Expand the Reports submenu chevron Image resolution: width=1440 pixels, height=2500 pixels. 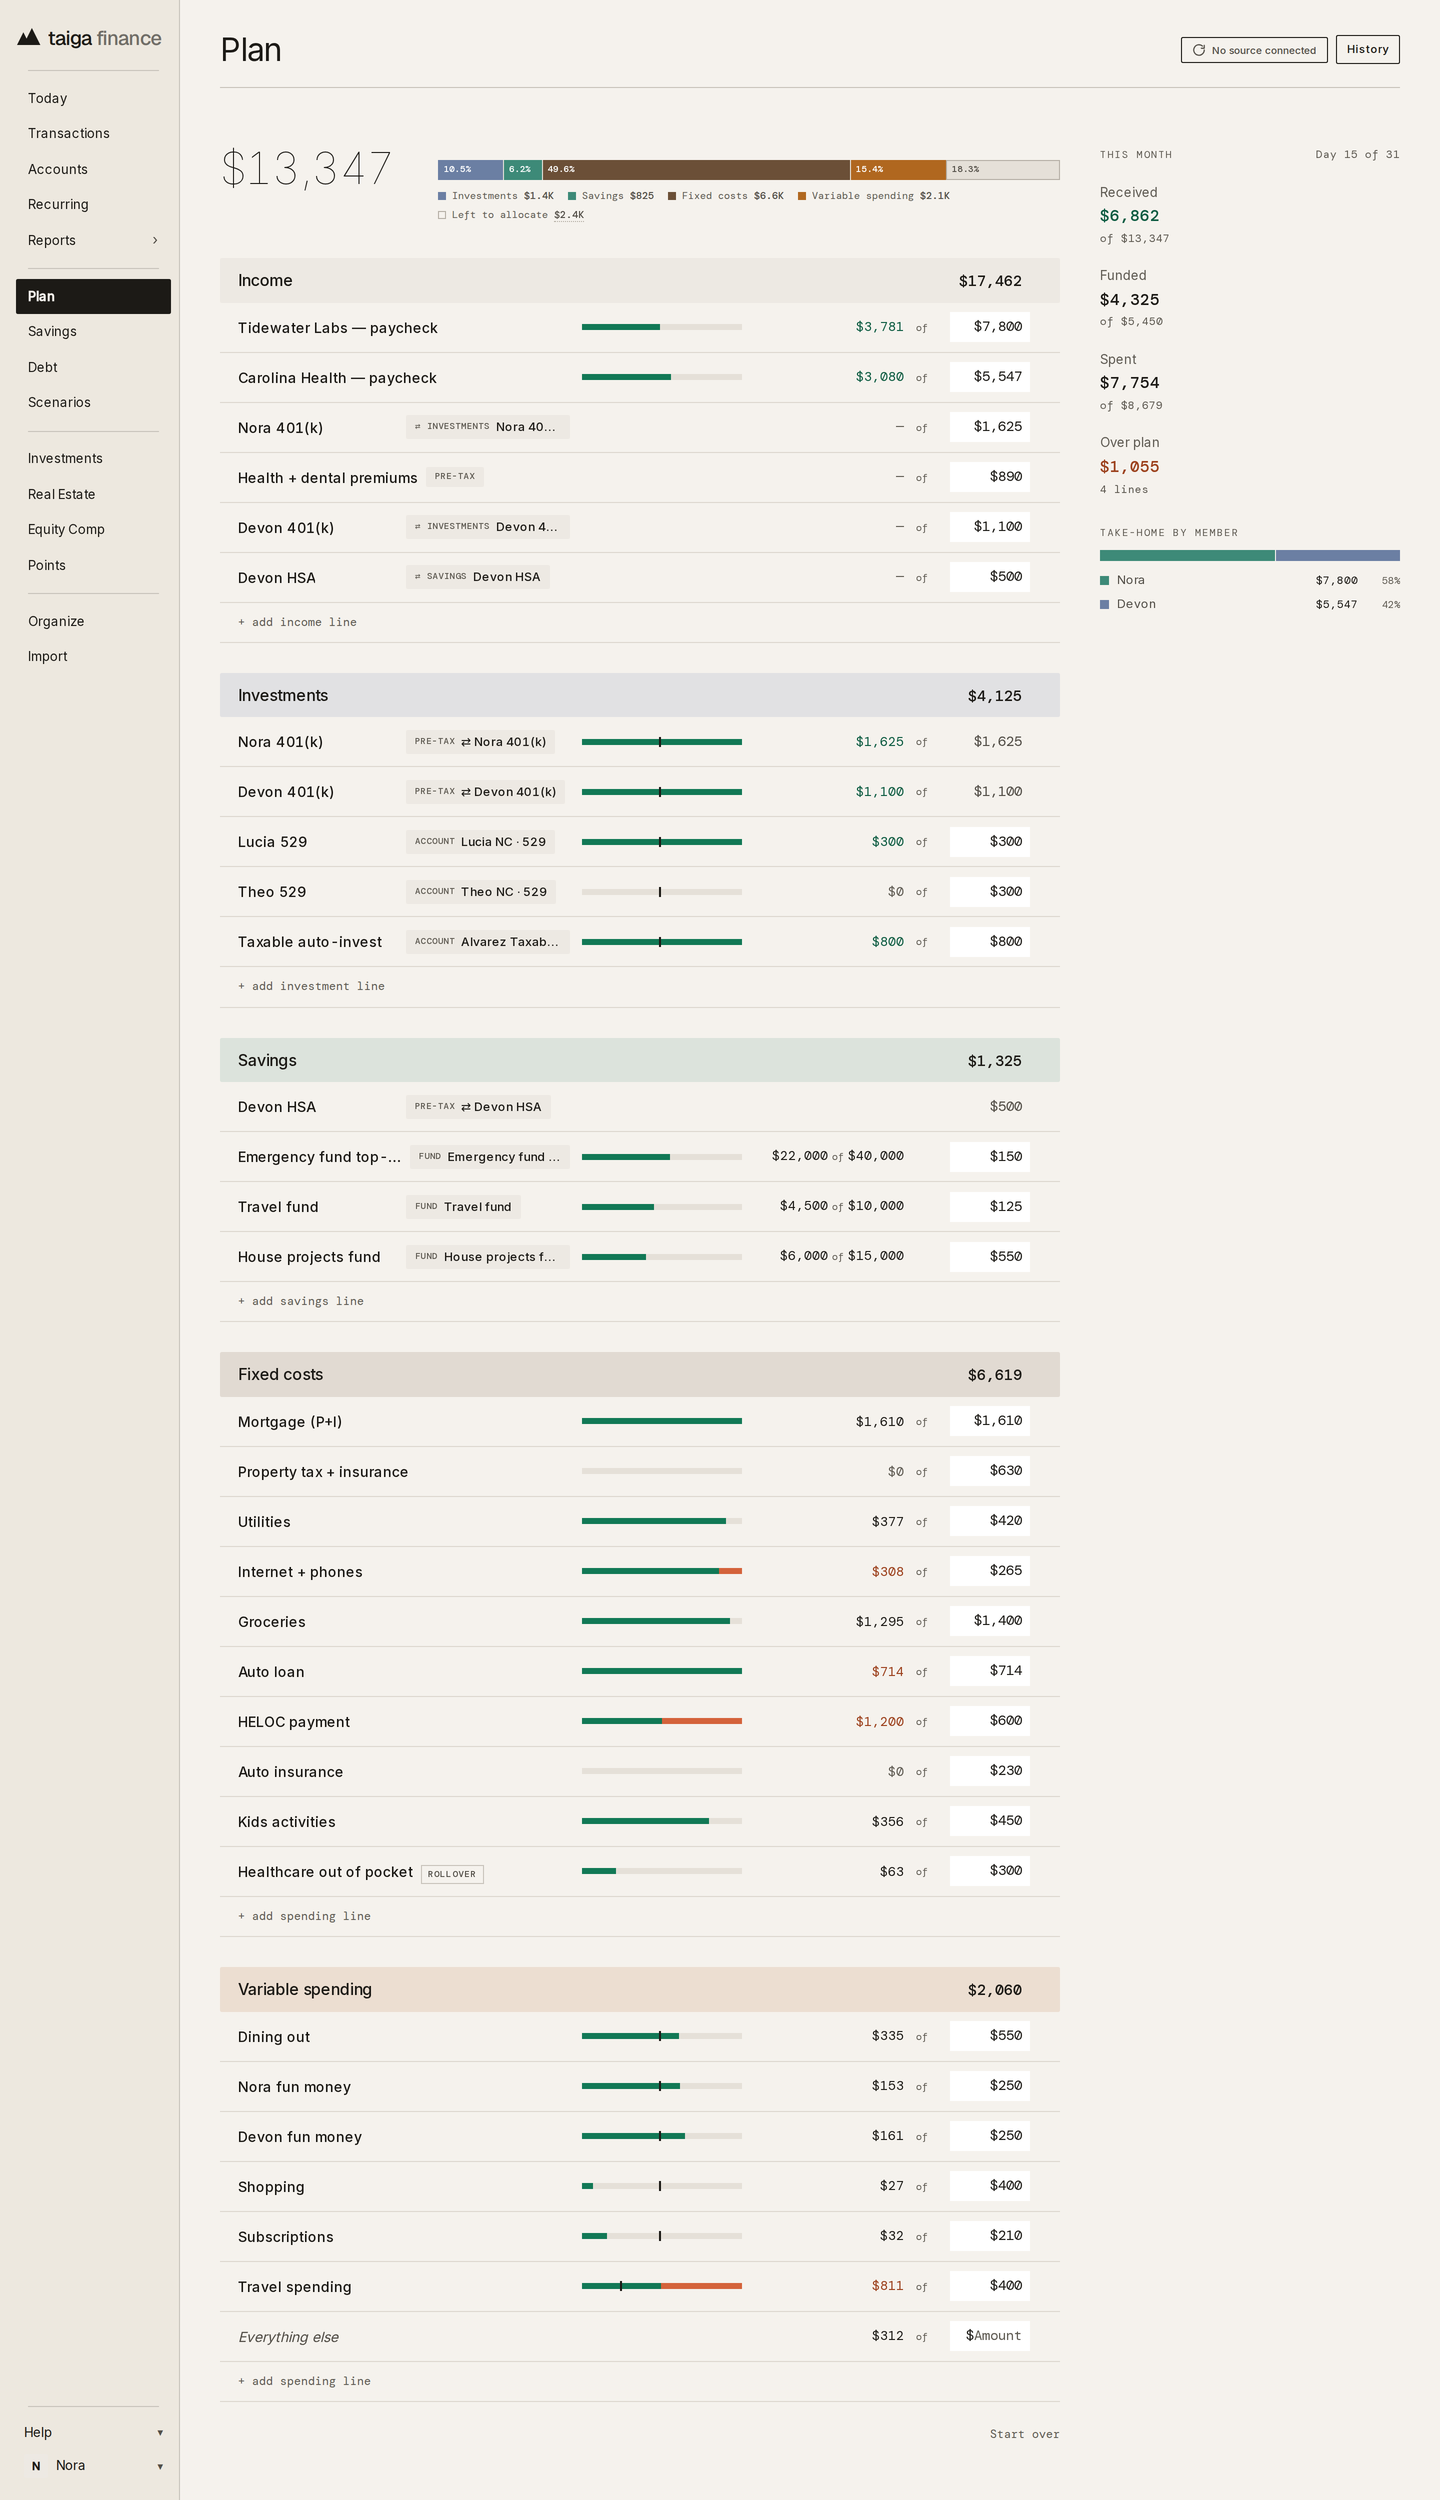(155, 240)
